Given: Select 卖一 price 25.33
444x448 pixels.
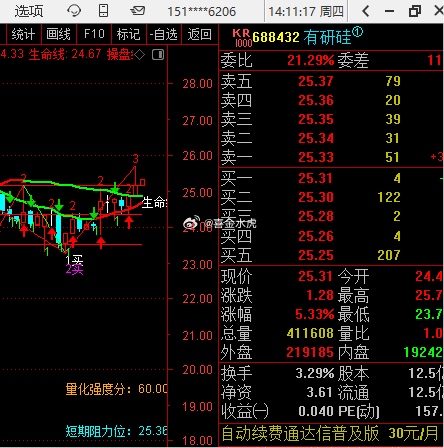Looking at the screenshot, I should click(316, 157).
